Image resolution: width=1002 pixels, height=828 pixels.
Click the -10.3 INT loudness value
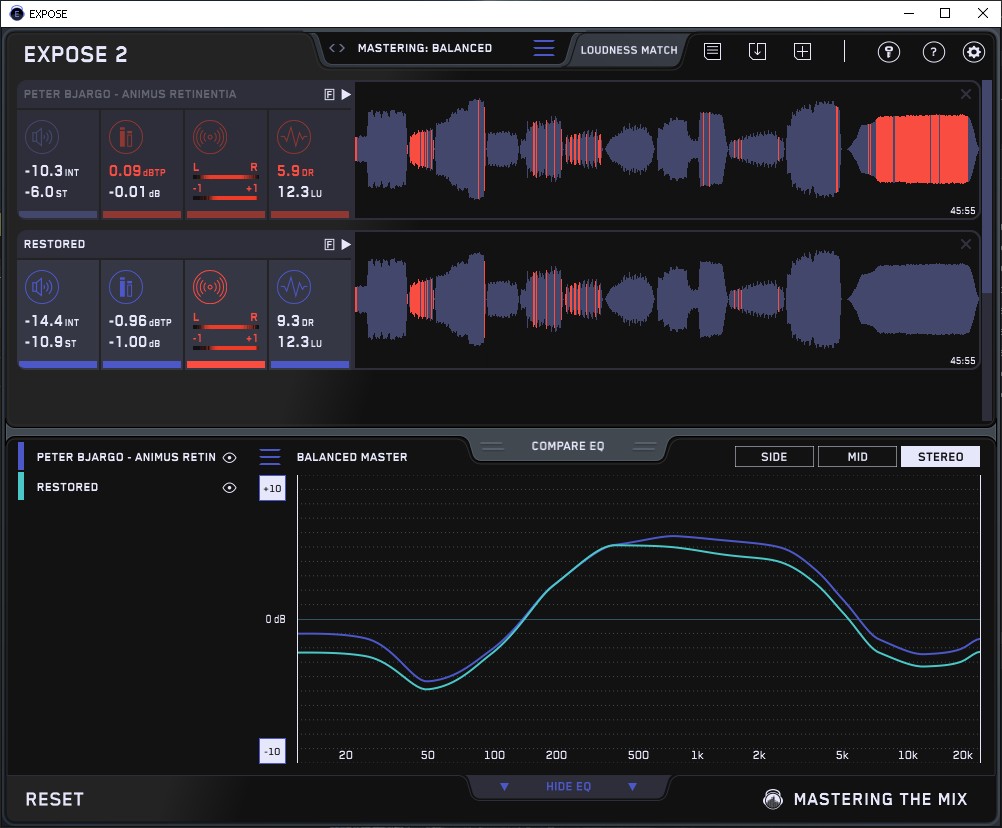pos(52,171)
